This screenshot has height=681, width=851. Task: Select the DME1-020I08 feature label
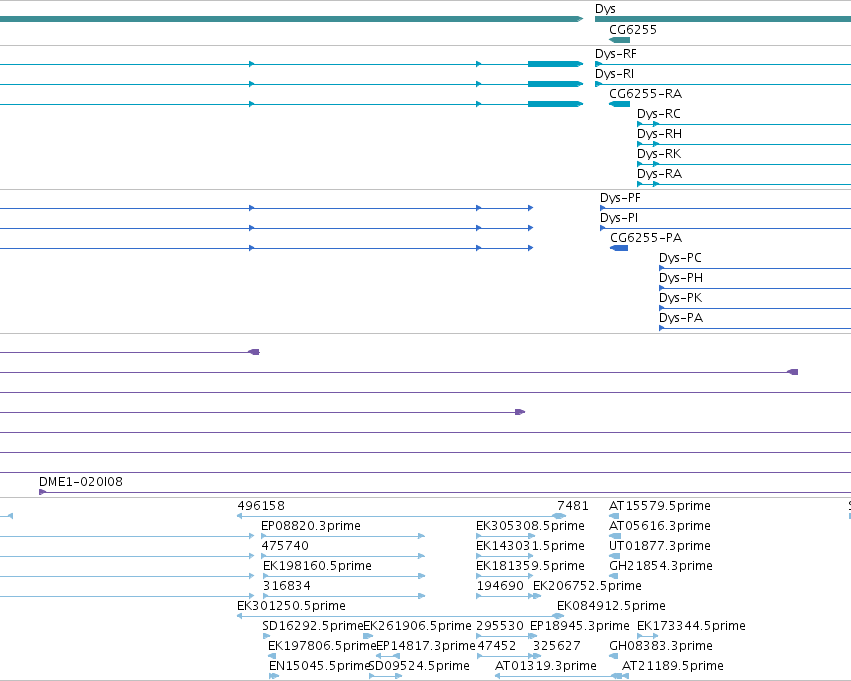81,482
